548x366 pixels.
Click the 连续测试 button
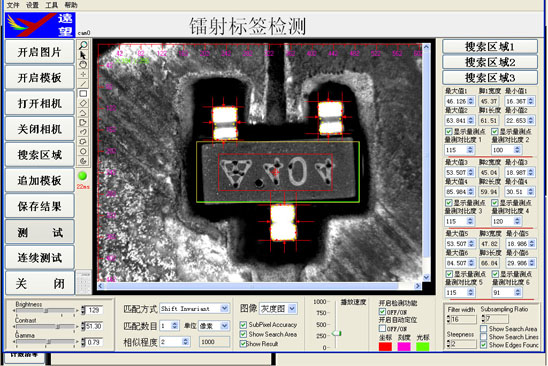pos(40,258)
